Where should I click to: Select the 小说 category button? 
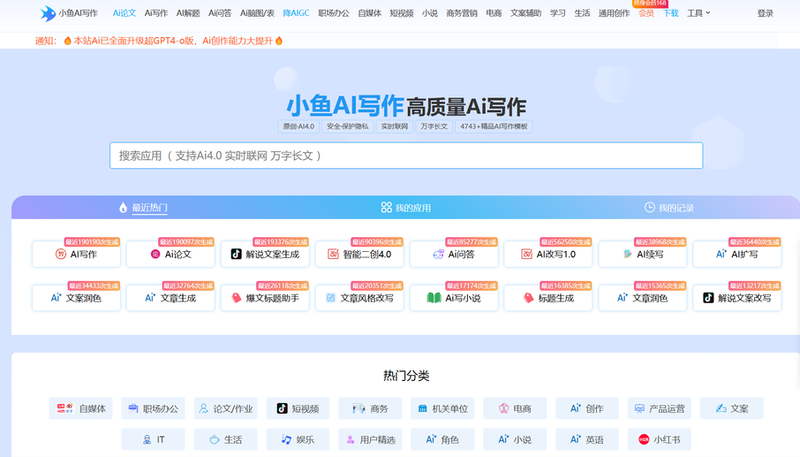pyautogui.click(x=515, y=440)
